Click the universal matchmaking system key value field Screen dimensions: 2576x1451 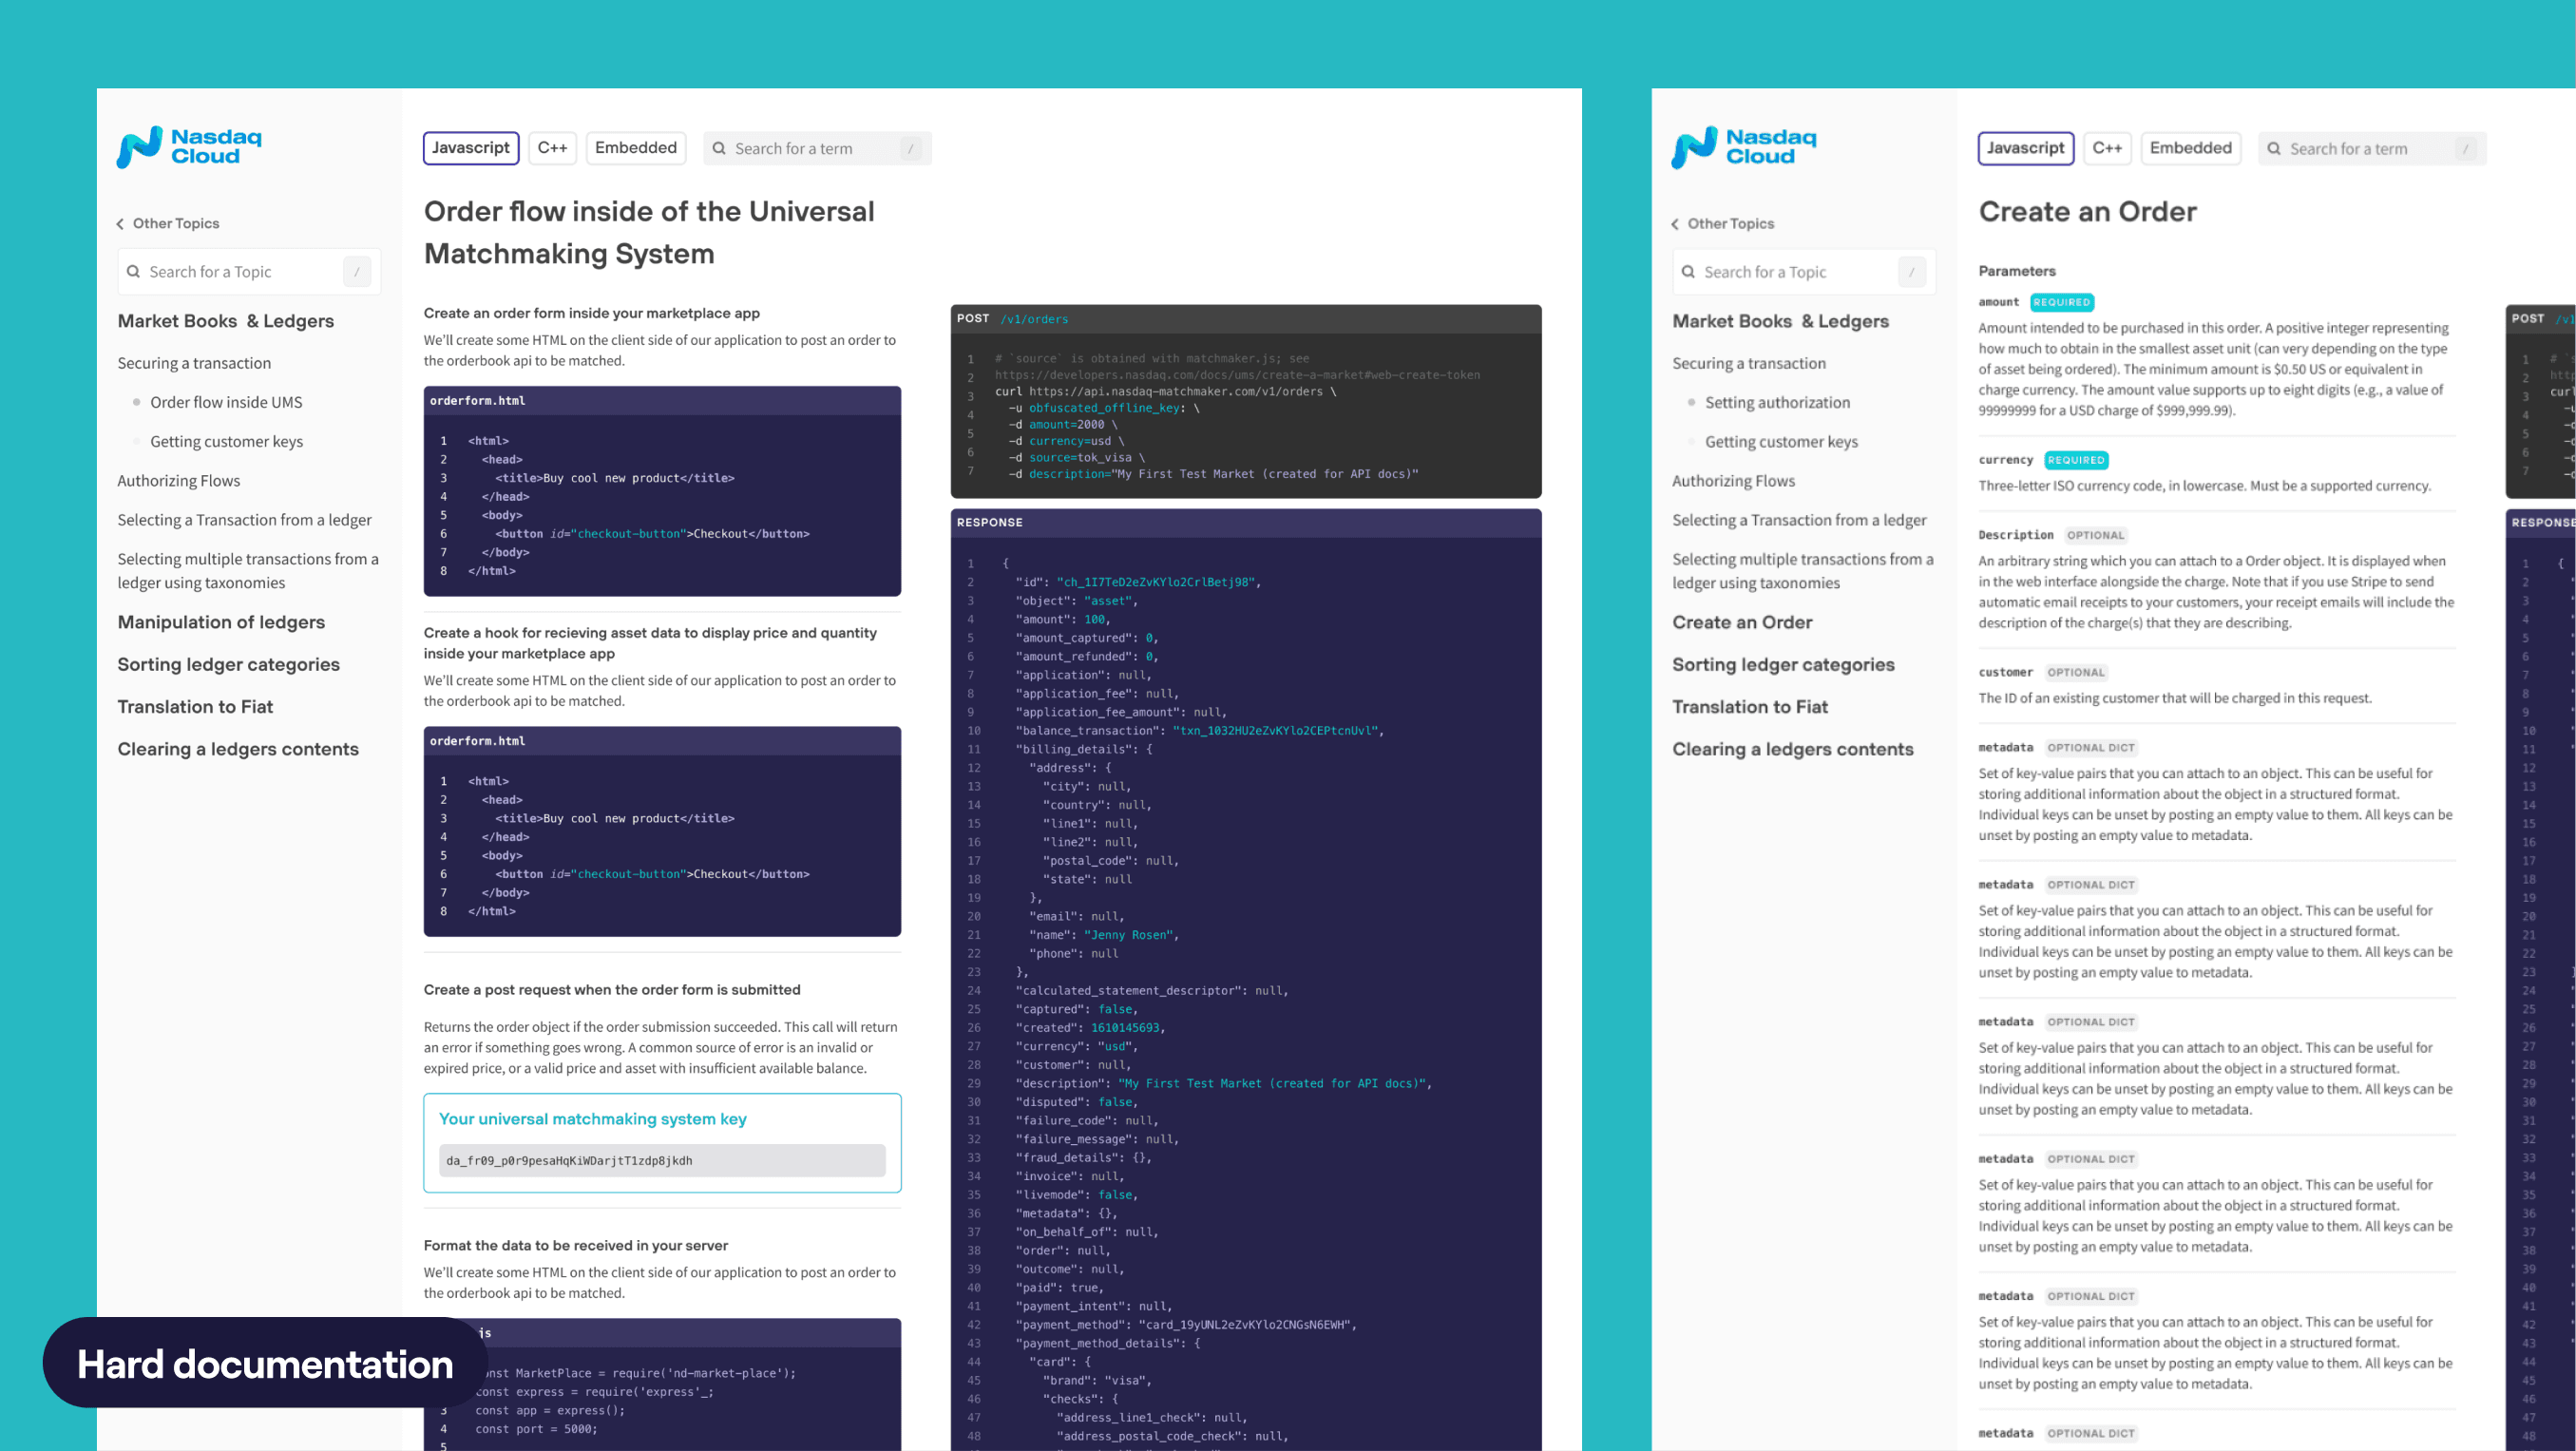662,1160
